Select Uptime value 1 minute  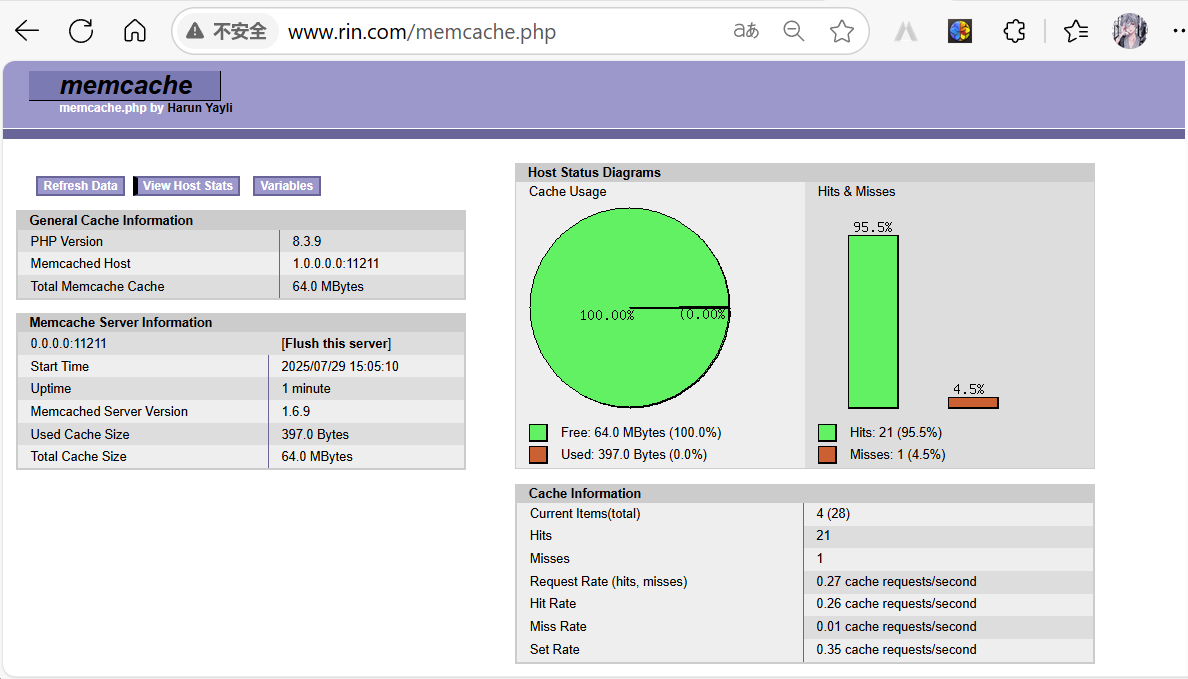[306, 388]
